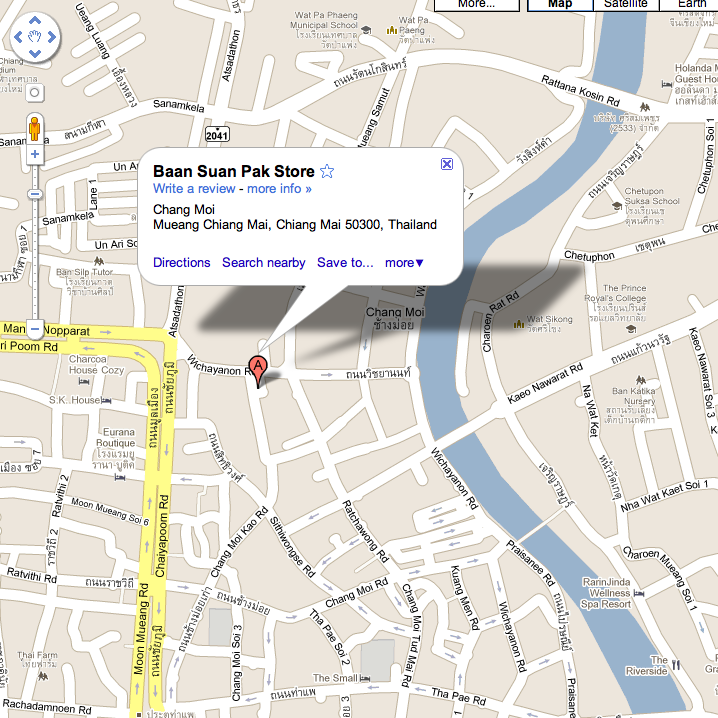Viewport: 718px width, 718px height.
Task: Click the Chaiyapoom Rd label
Action: pos(162,536)
